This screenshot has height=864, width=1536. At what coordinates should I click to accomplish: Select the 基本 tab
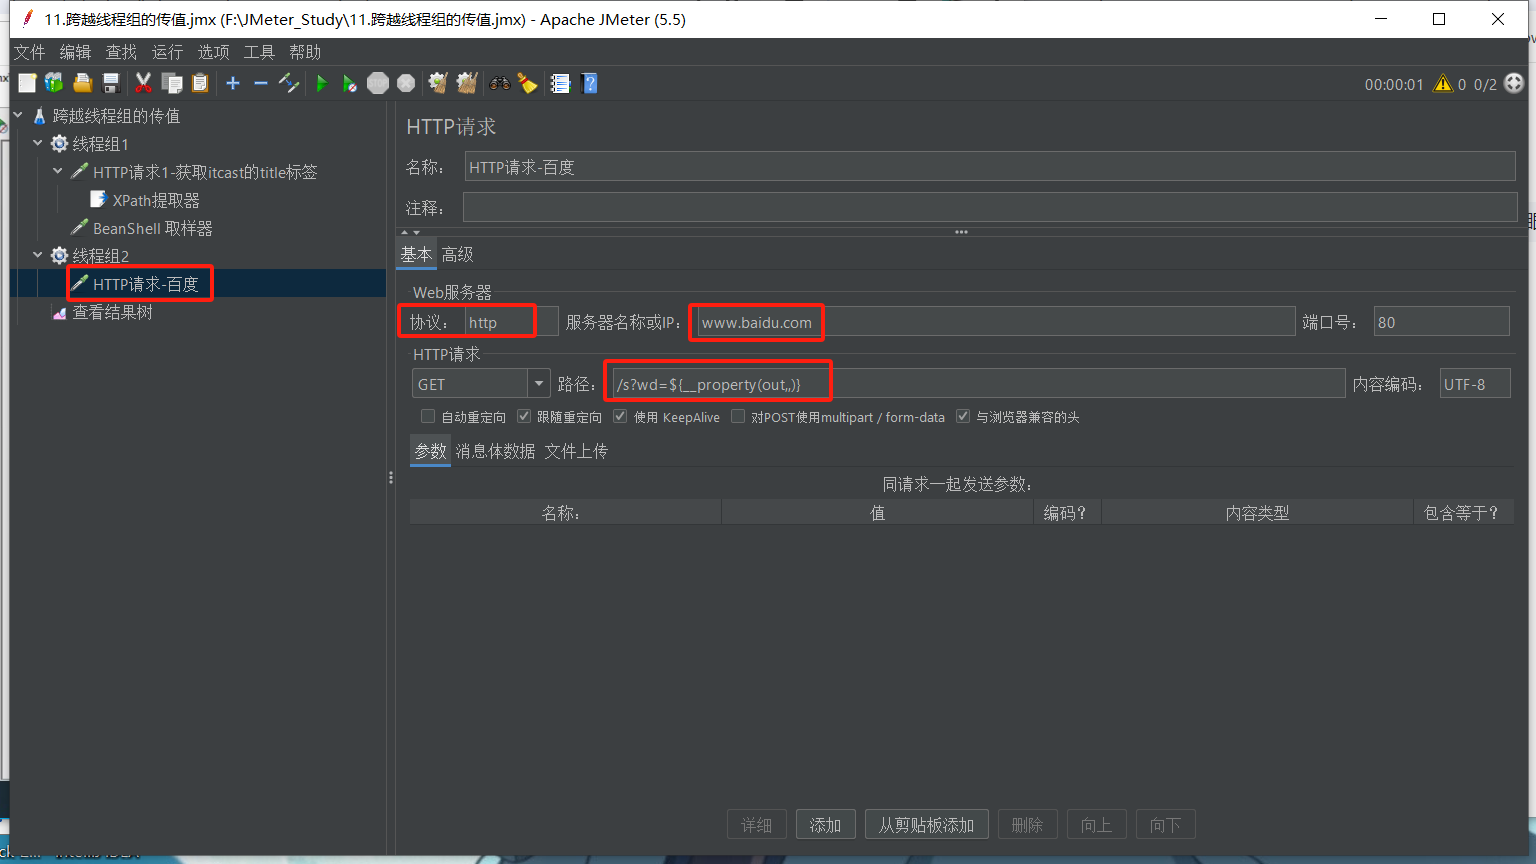(416, 255)
